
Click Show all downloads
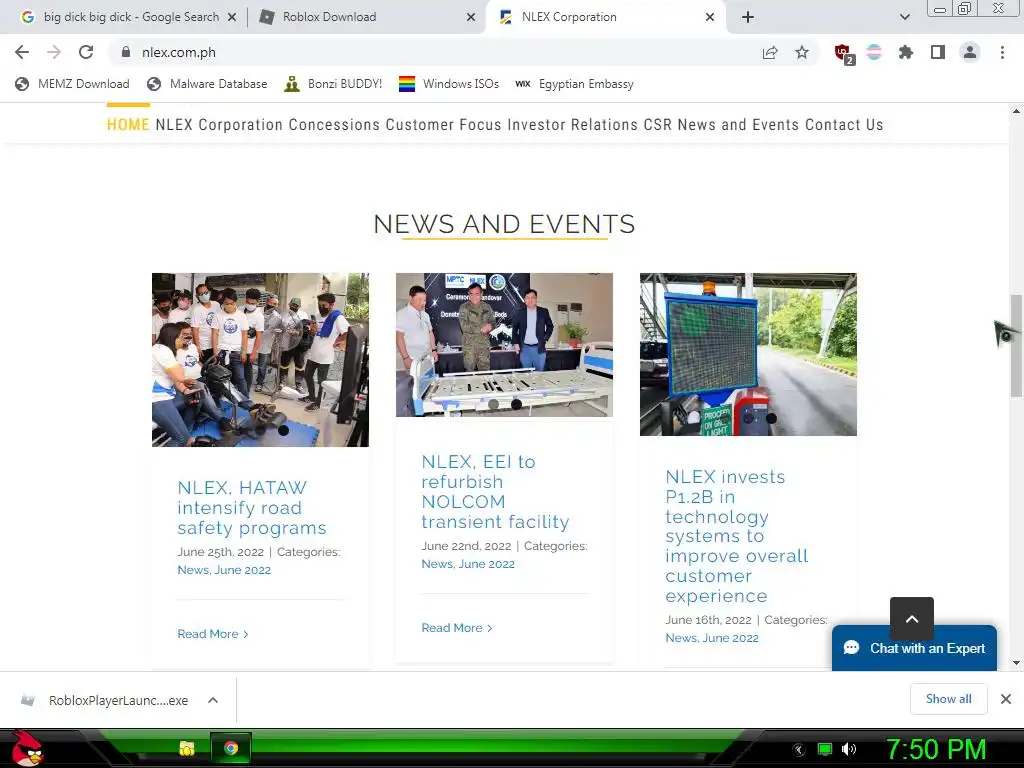(x=948, y=699)
